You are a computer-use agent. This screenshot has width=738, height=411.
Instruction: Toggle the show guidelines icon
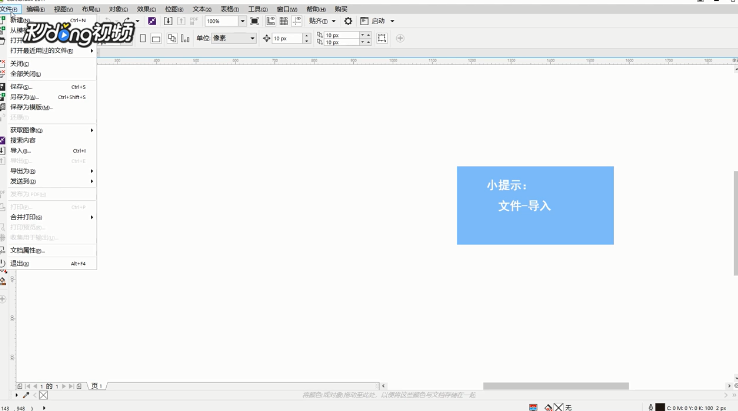point(297,21)
